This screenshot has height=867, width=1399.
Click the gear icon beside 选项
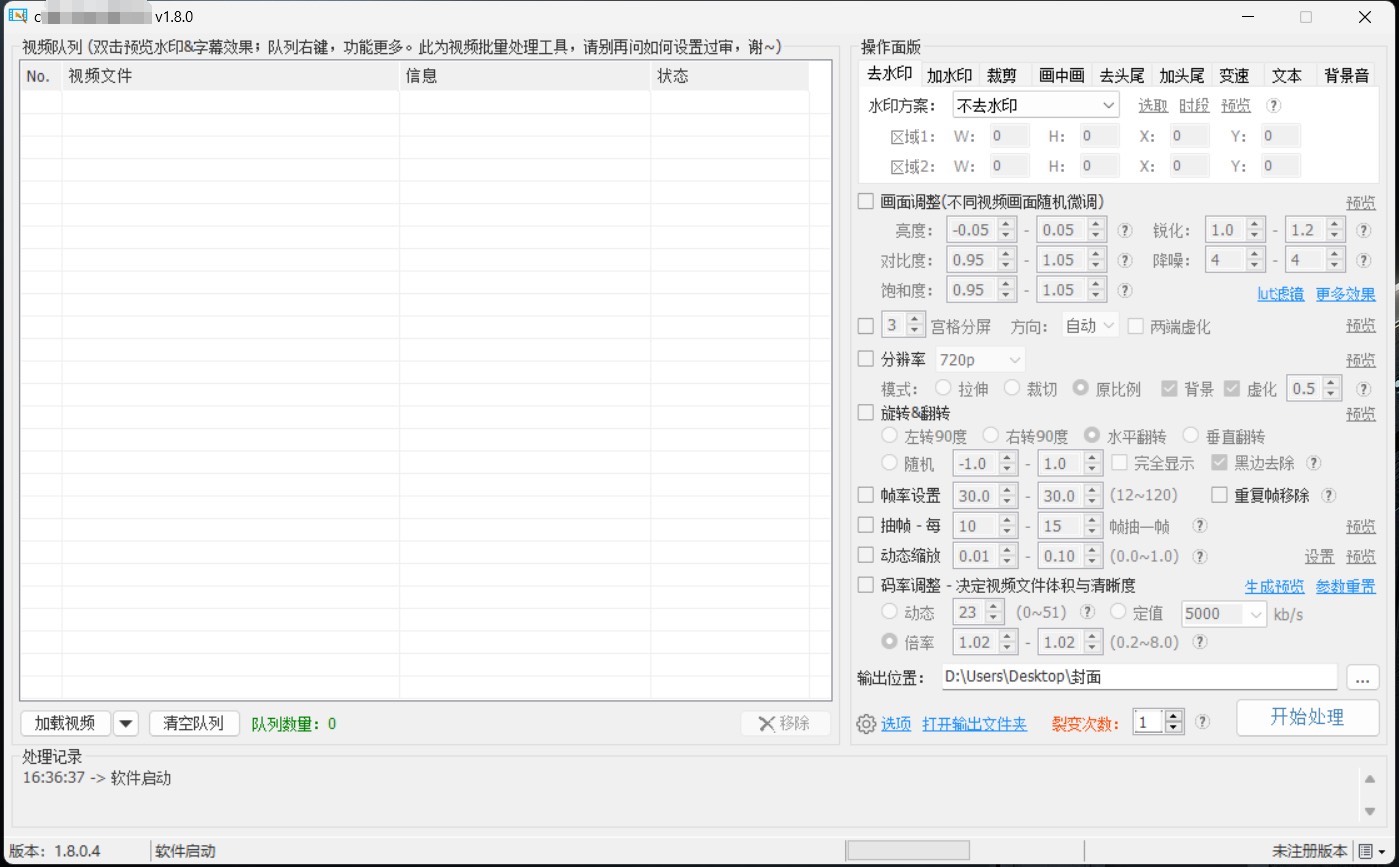click(x=866, y=723)
